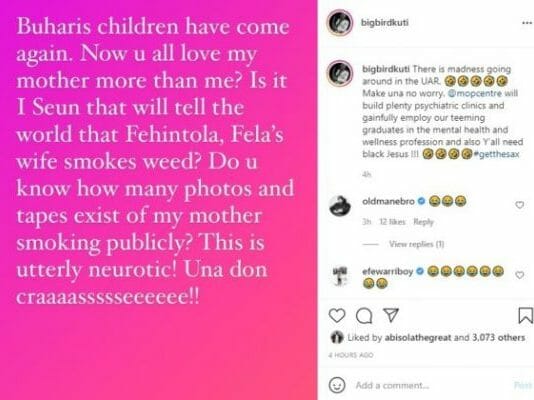Open bigbirdkuti profile from header username
This screenshot has width=534, height=400.
pos(384,22)
